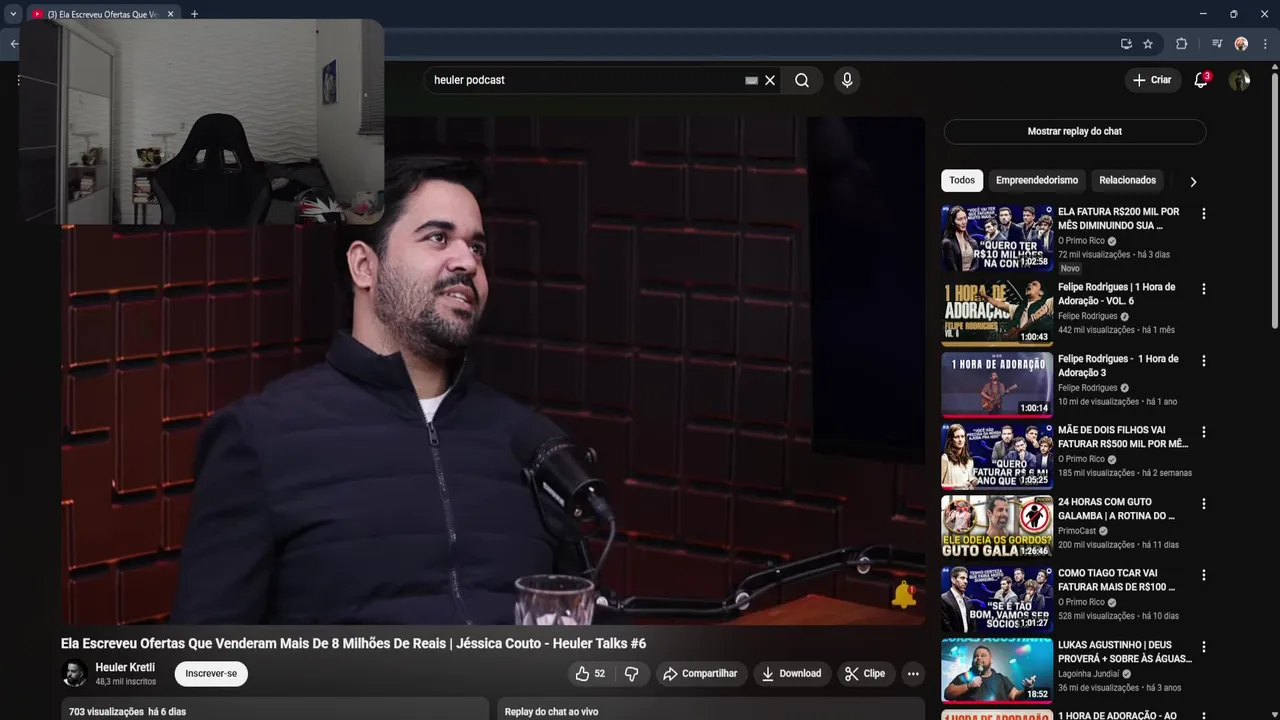Click the subscribe bell watermark on video
The height and width of the screenshot is (720, 1280).
tap(904, 594)
